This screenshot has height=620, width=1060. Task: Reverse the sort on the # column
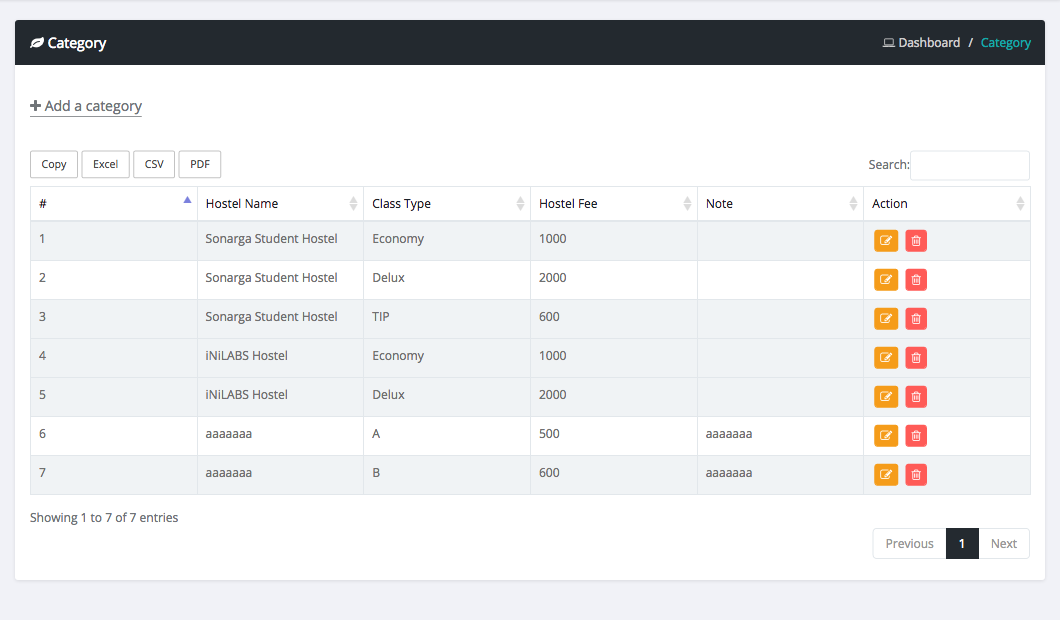tap(187, 200)
